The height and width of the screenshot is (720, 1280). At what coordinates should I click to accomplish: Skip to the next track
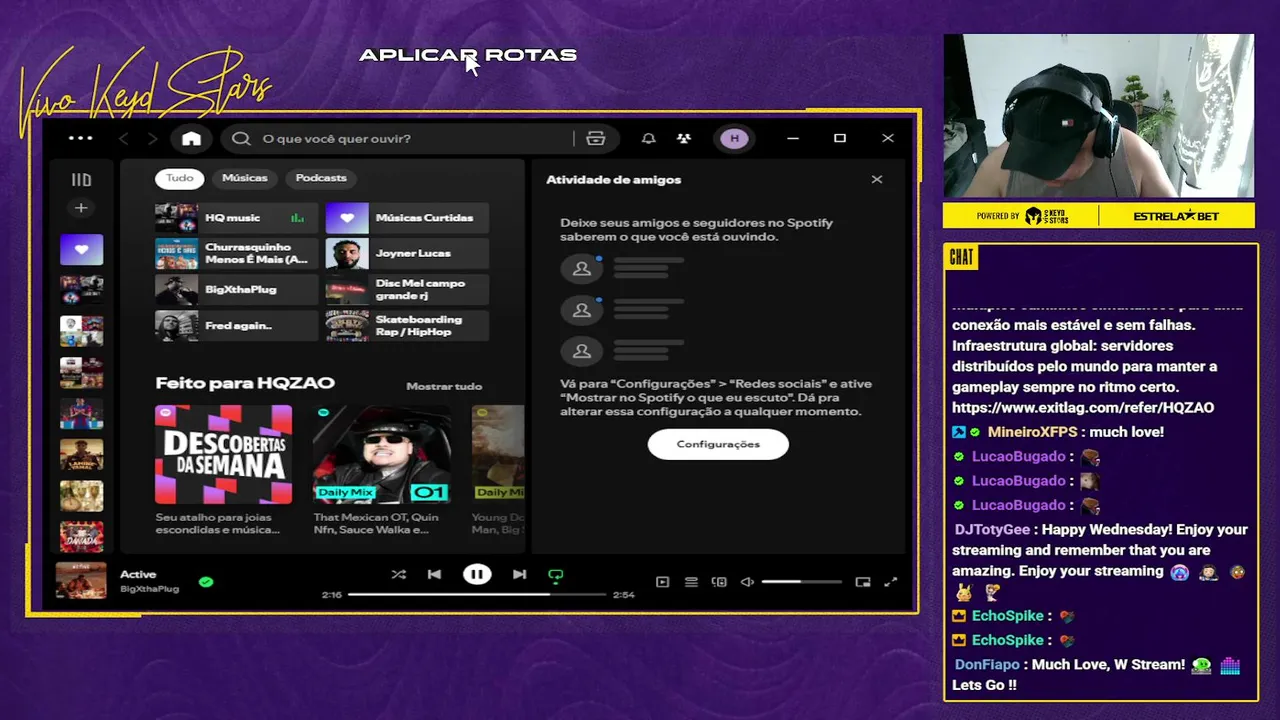519,575
